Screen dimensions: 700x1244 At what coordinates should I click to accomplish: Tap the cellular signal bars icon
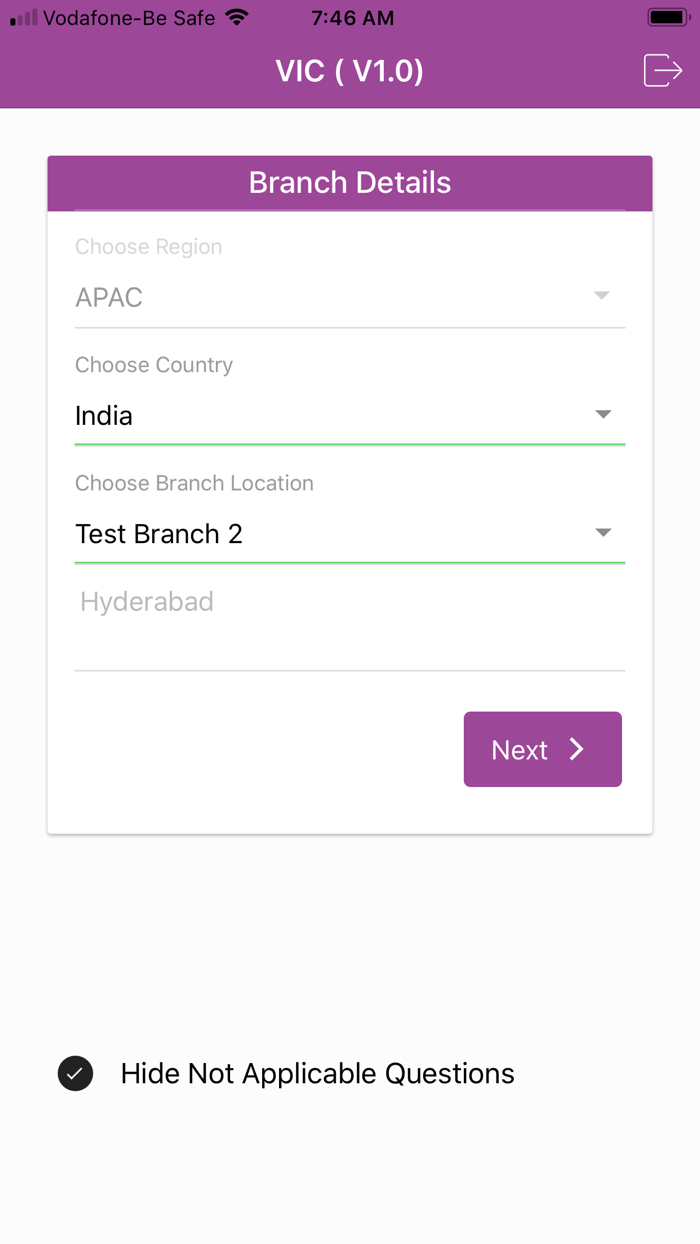pyautogui.click(x=24, y=18)
